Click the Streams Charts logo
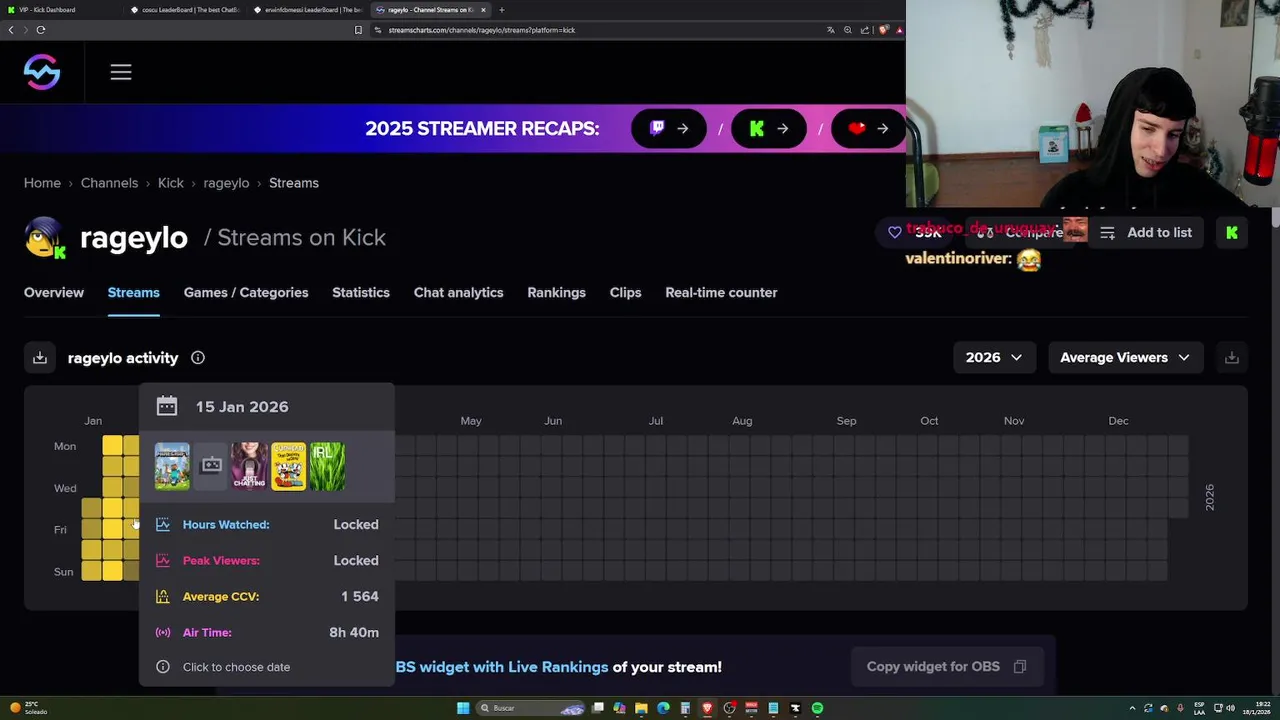This screenshot has height=720, width=1280. pyautogui.click(x=42, y=72)
